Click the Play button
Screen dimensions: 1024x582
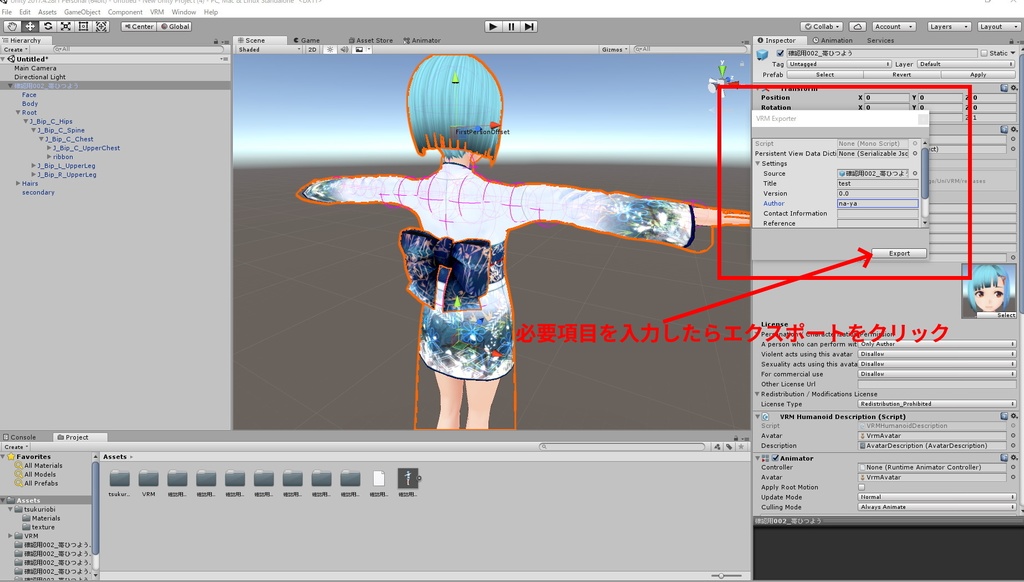coord(493,26)
